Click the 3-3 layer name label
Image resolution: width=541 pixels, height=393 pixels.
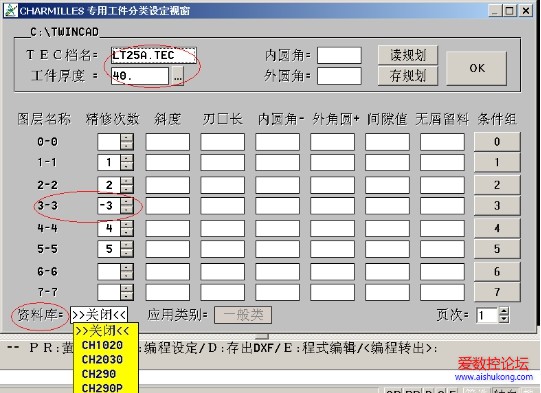(x=47, y=206)
